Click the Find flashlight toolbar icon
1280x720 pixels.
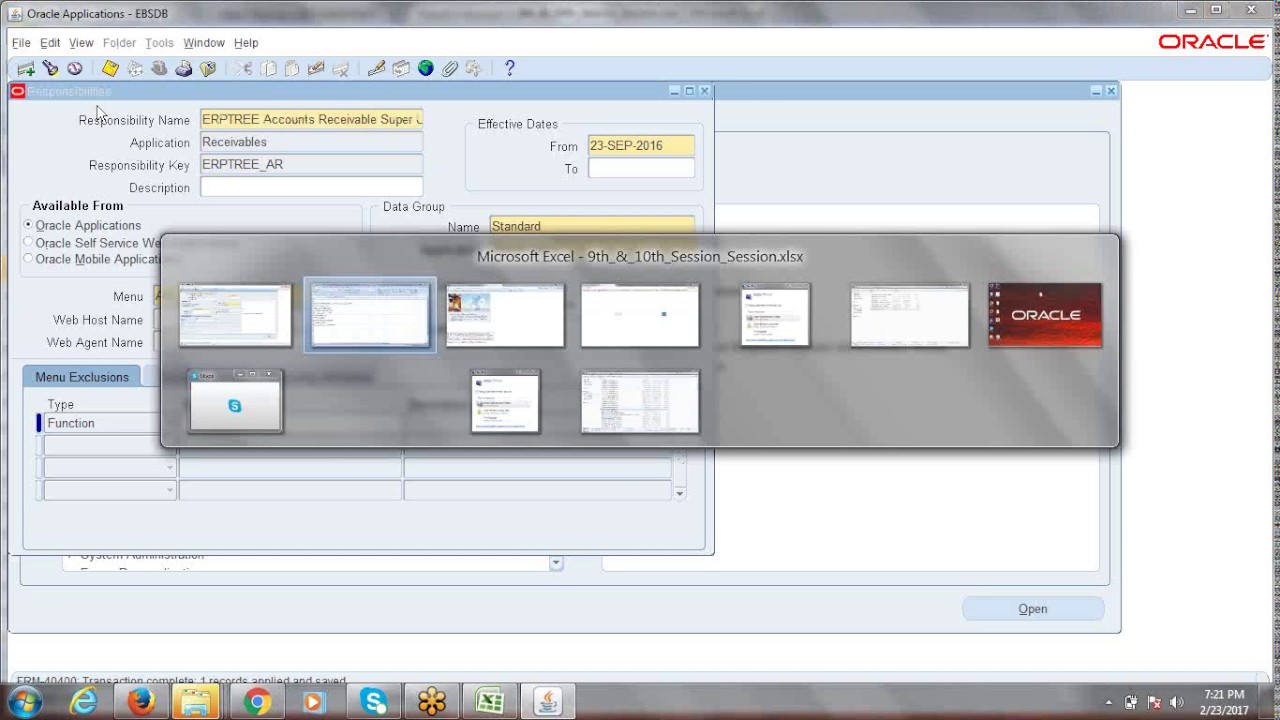tap(50, 68)
